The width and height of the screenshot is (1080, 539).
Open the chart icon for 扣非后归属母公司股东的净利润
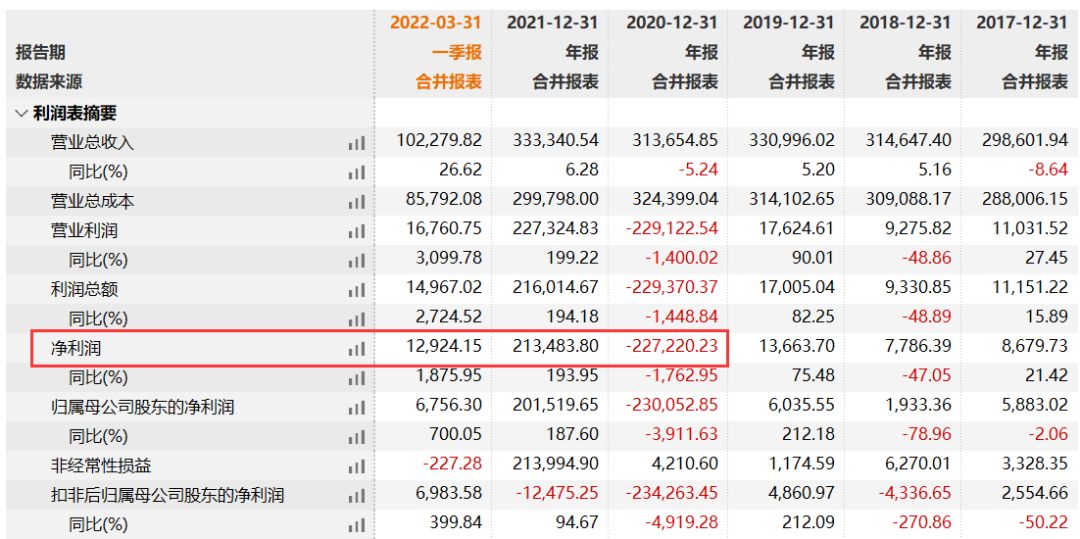(x=357, y=496)
